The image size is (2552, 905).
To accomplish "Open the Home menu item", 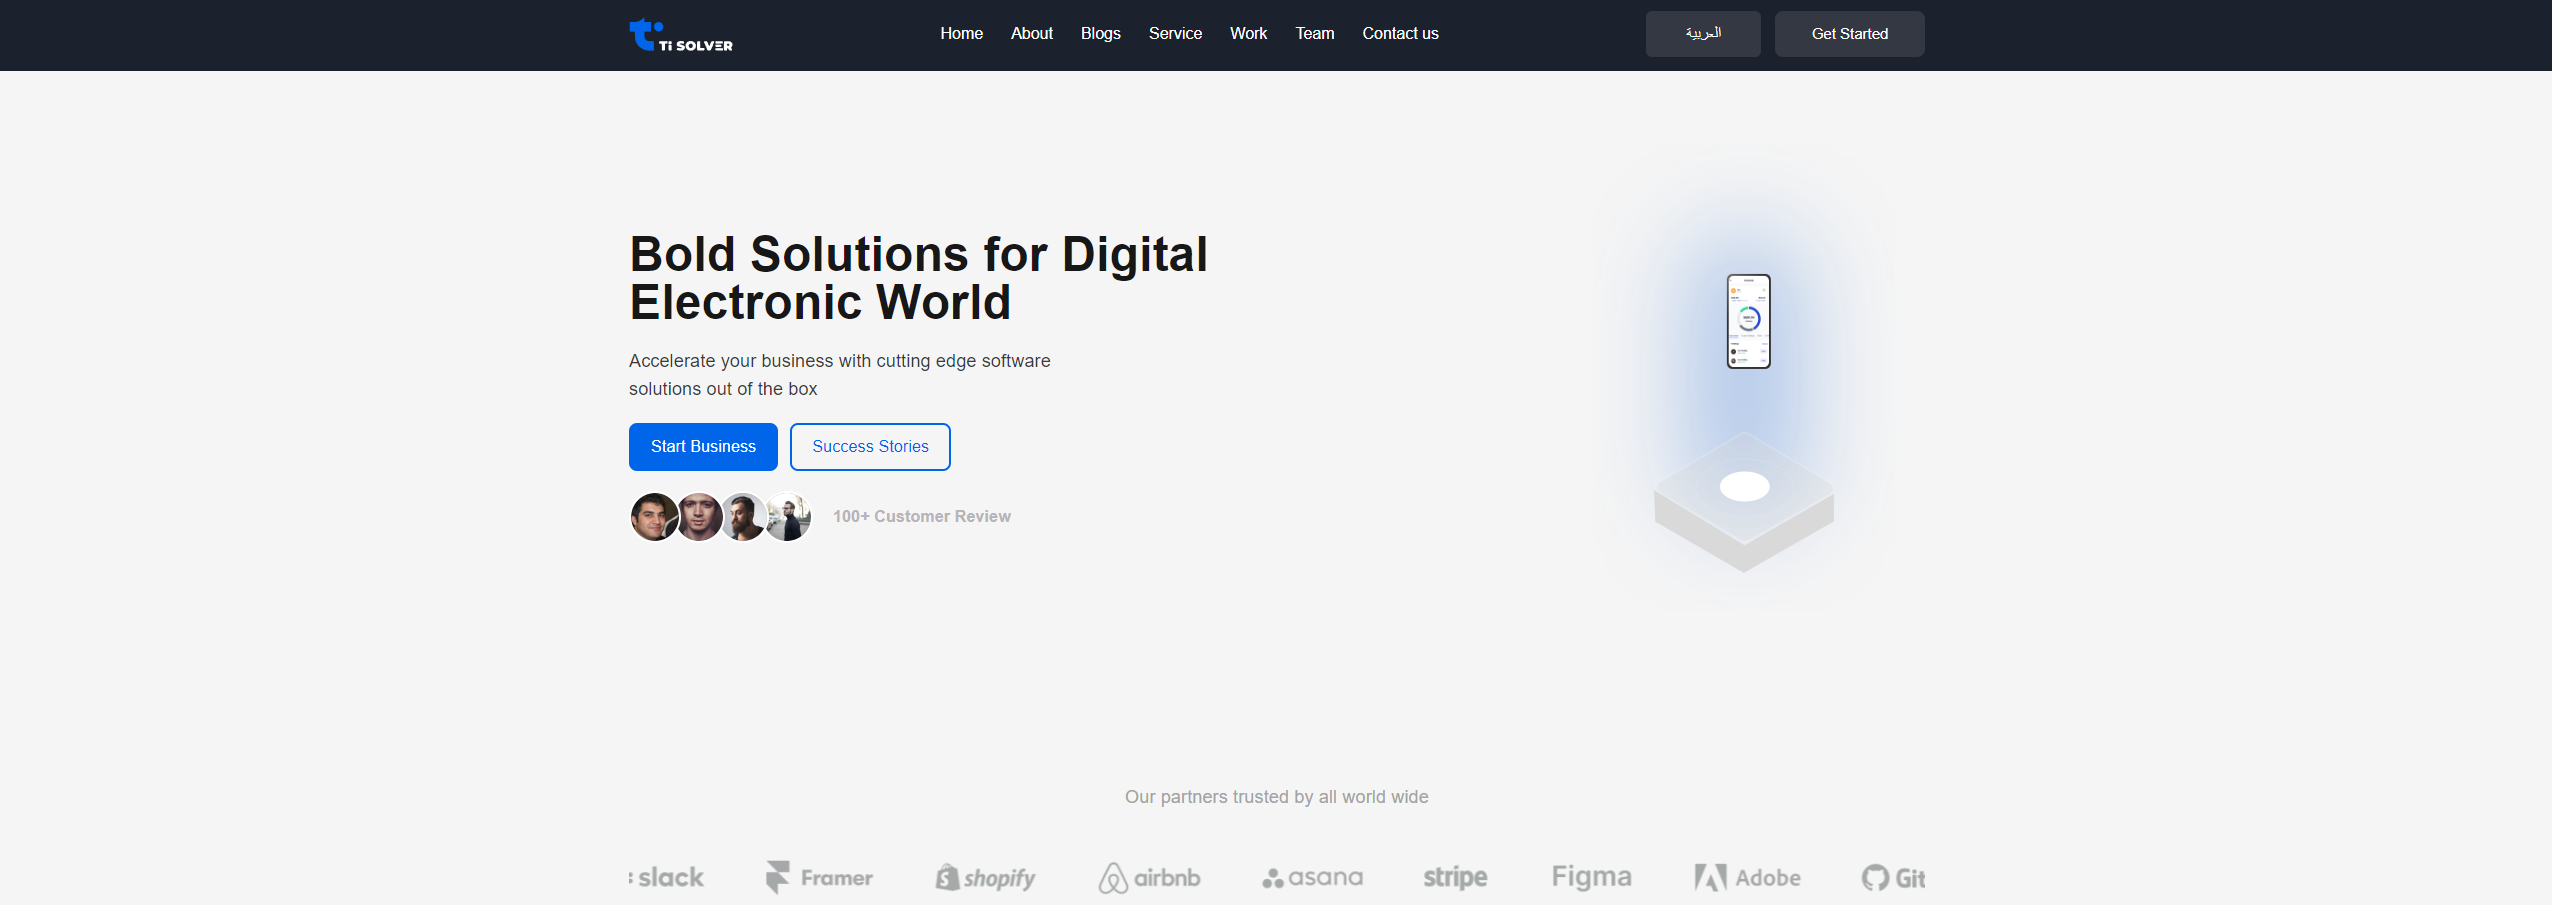I will (x=961, y=34).
